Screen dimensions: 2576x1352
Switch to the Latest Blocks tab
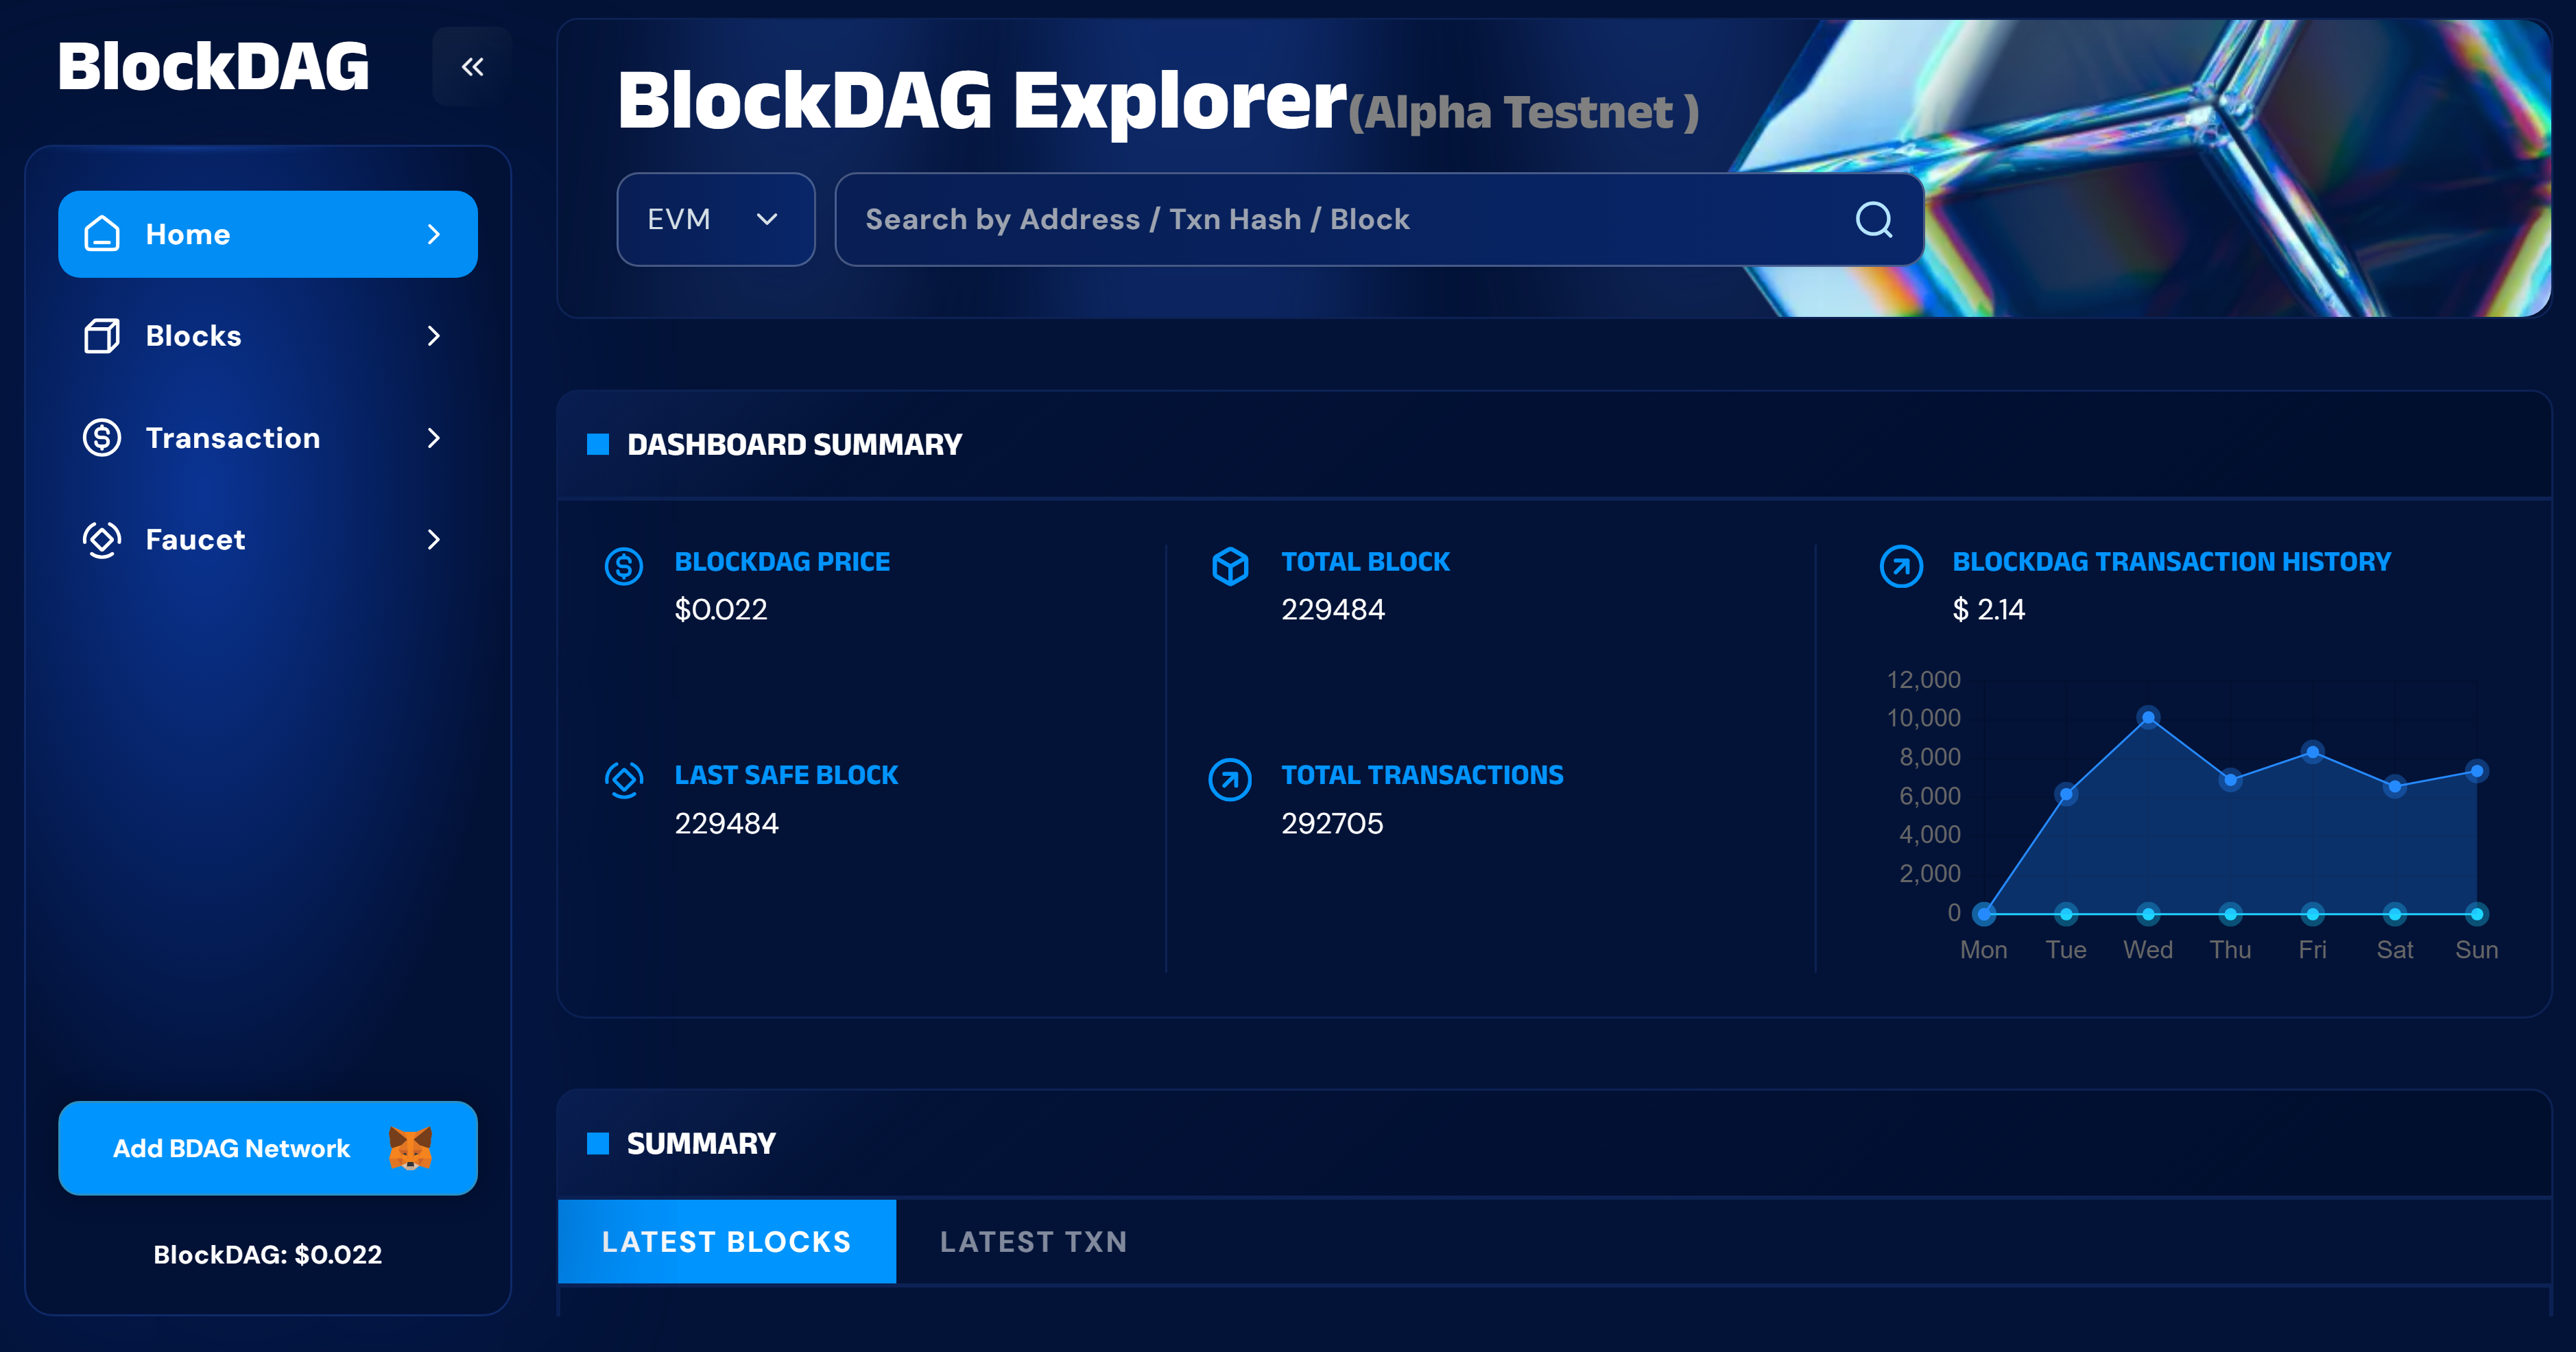727,1241
